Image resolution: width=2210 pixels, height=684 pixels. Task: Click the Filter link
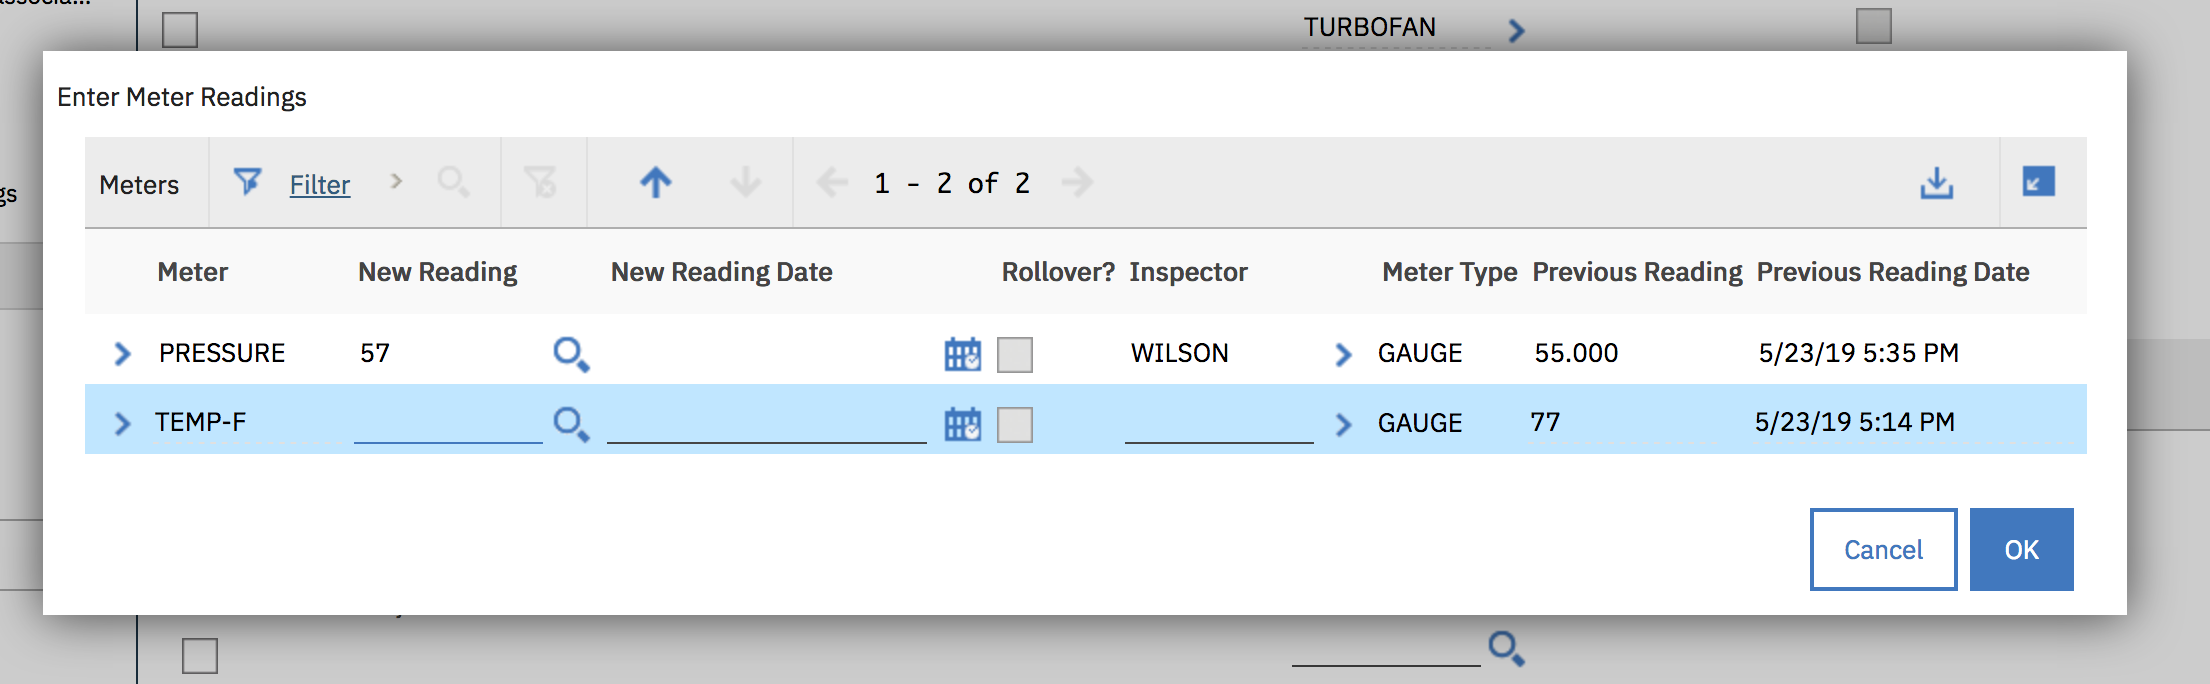[320, 184]
